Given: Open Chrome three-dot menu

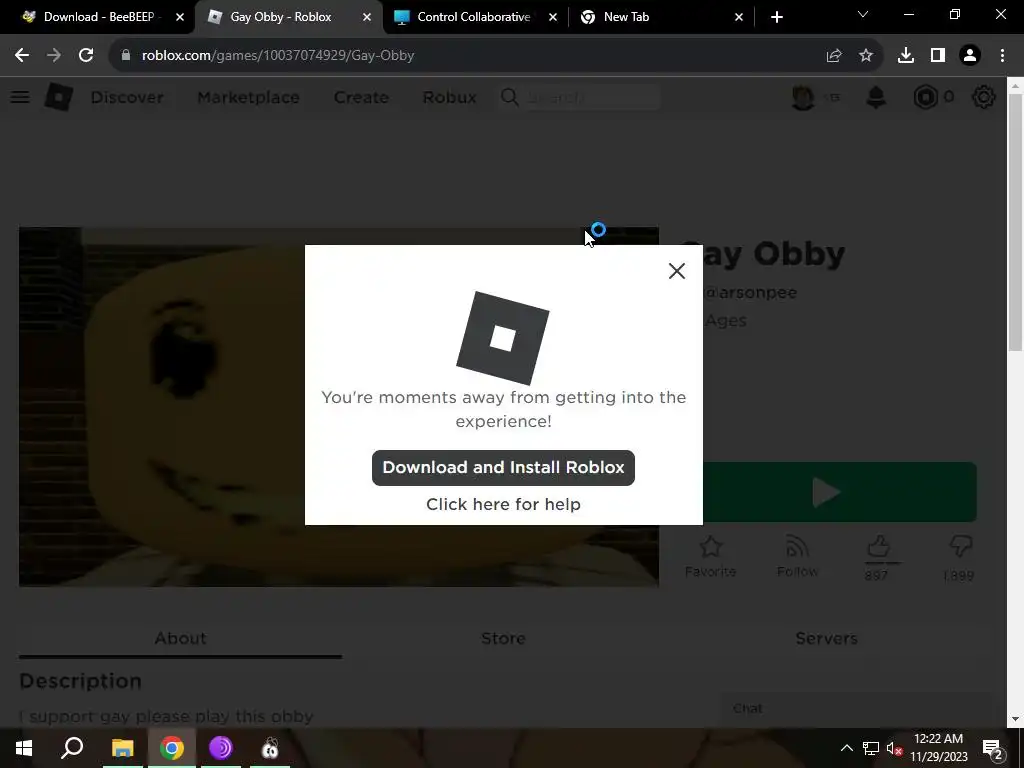Looking at the screenshot, I should coord(1002,56).
